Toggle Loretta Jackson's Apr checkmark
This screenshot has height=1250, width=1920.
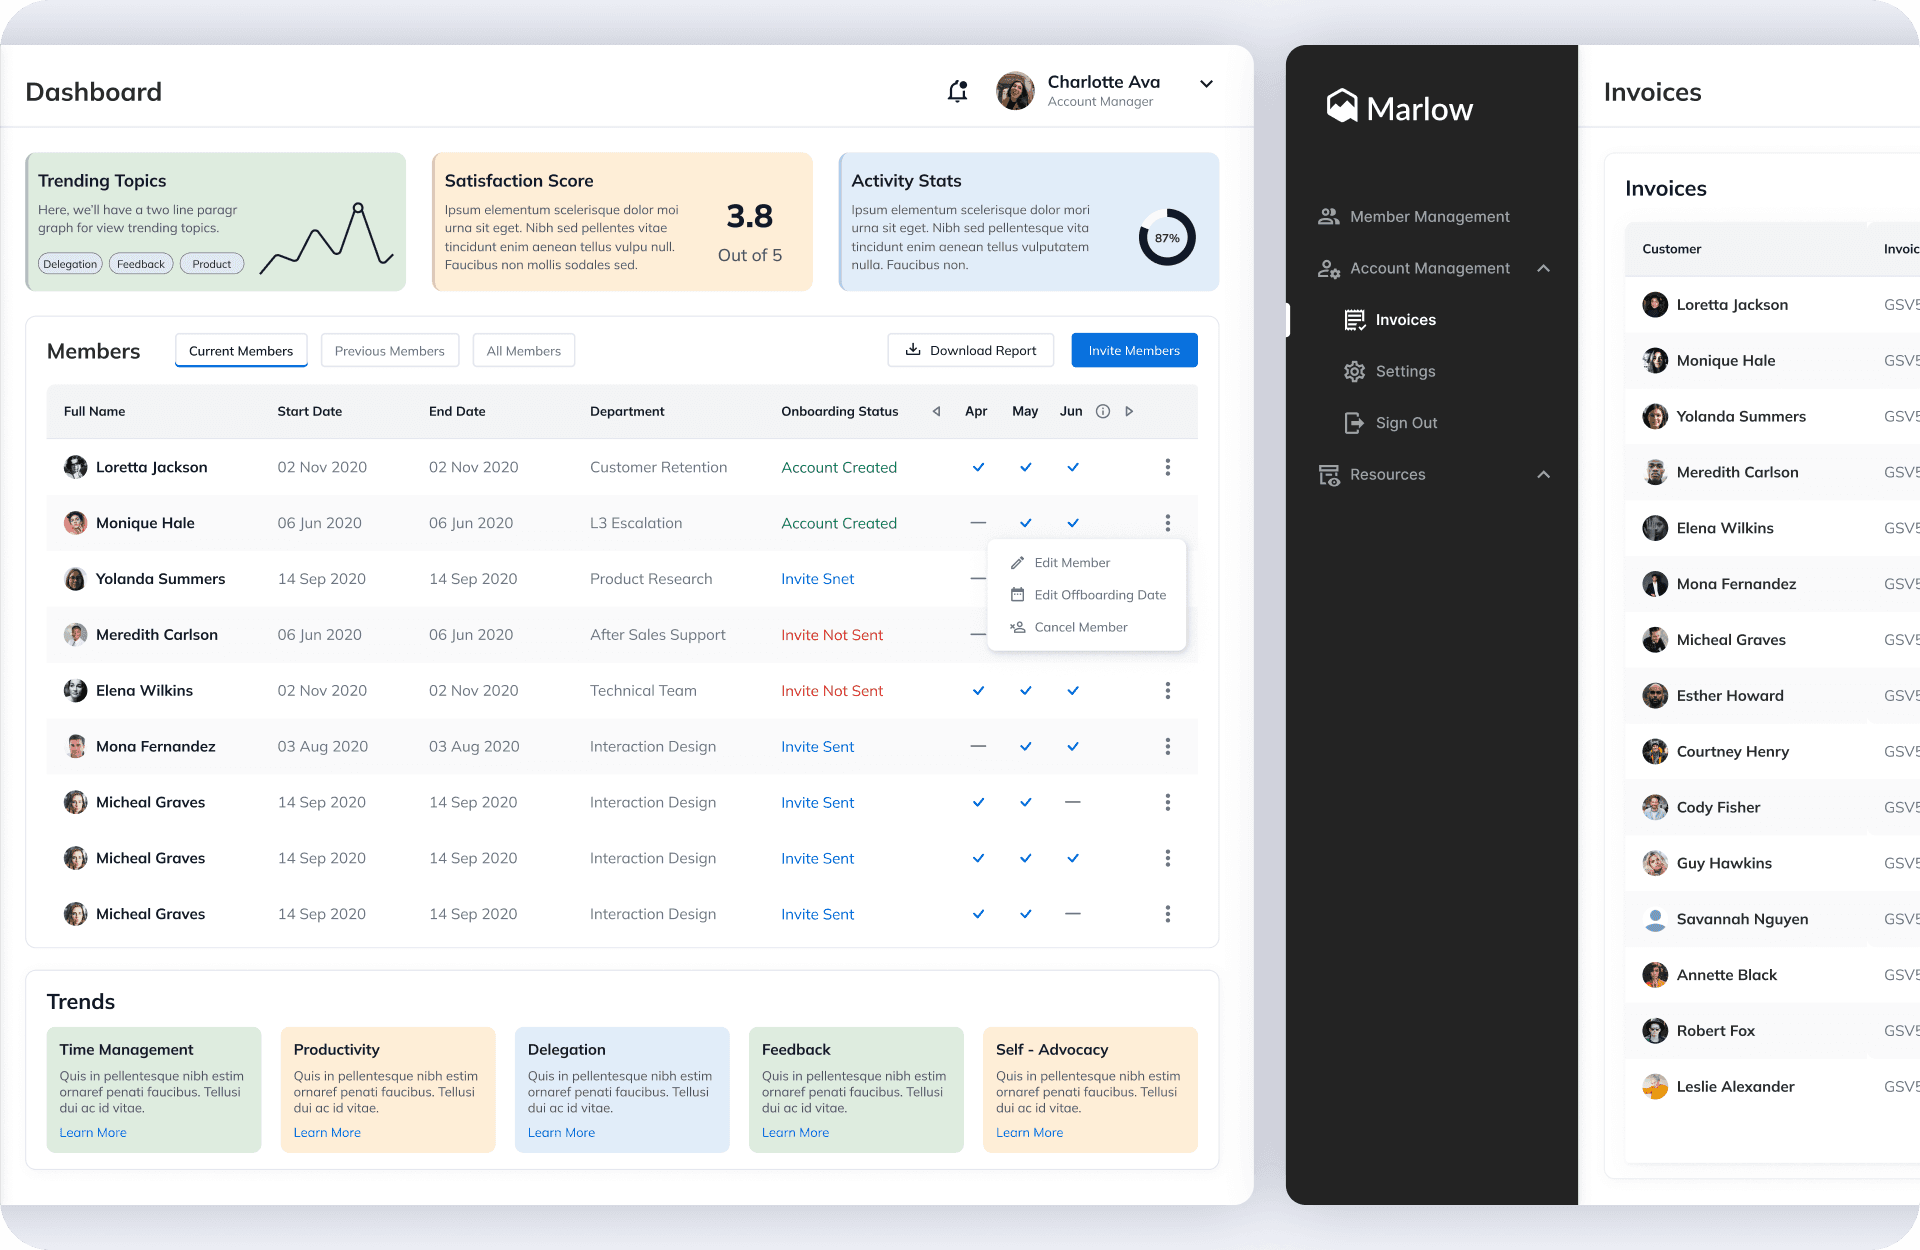(978, 467)
